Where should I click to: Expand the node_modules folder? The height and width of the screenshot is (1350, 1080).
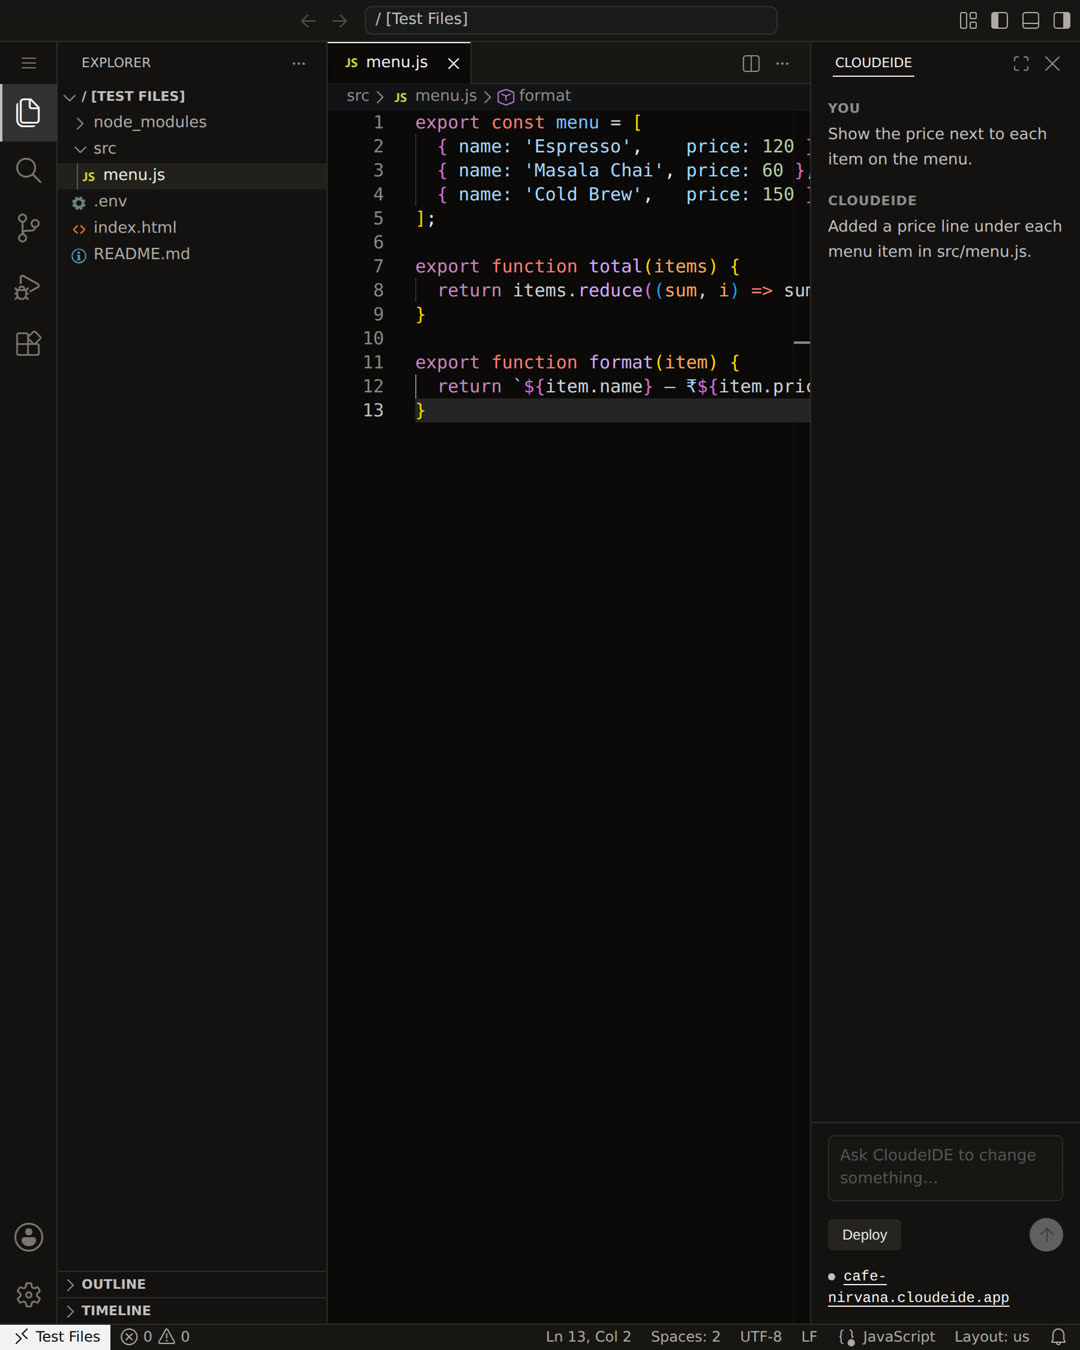coord(192,122)
